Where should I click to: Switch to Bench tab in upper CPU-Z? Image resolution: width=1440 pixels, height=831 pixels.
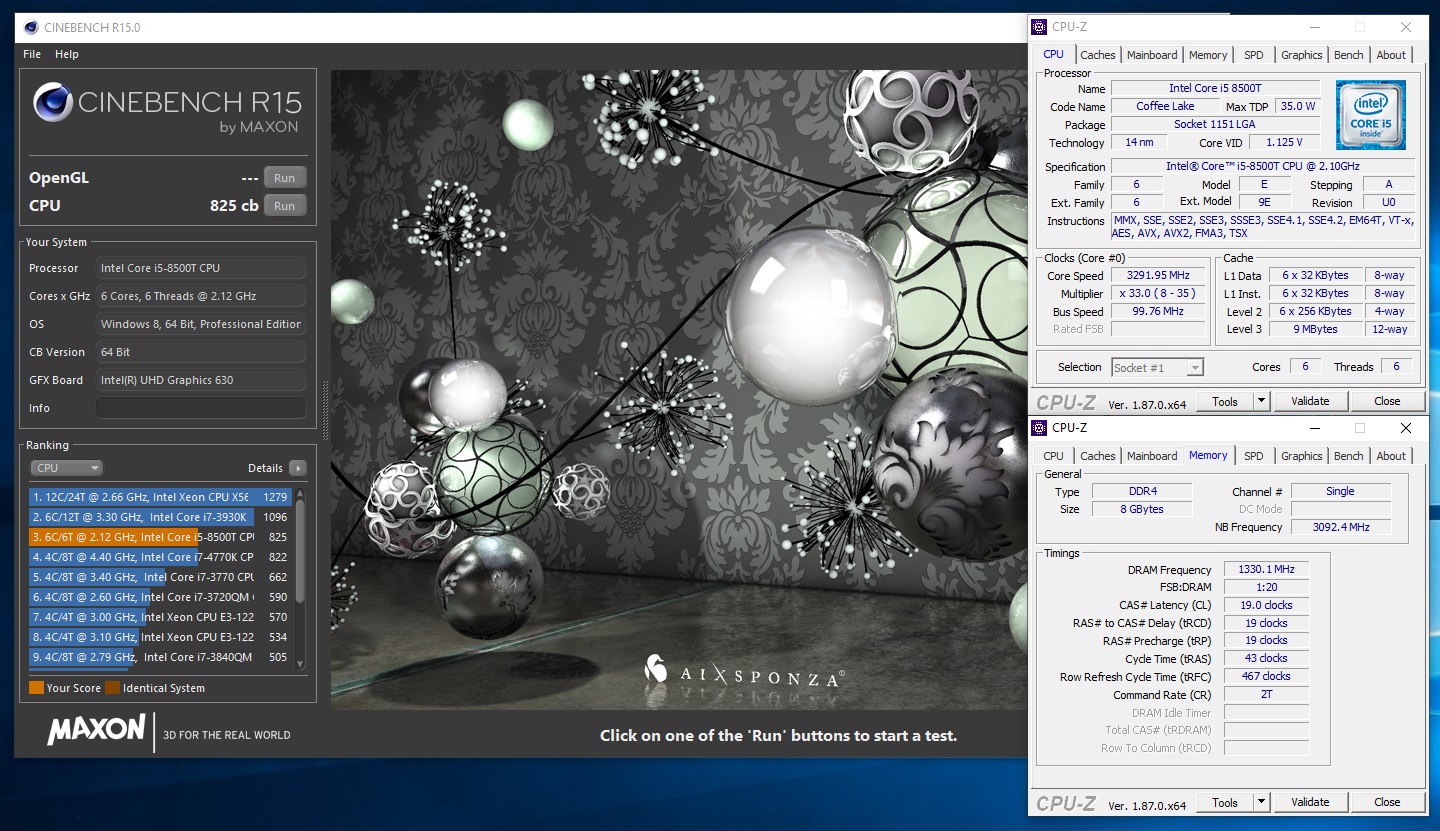[1348, 55]
